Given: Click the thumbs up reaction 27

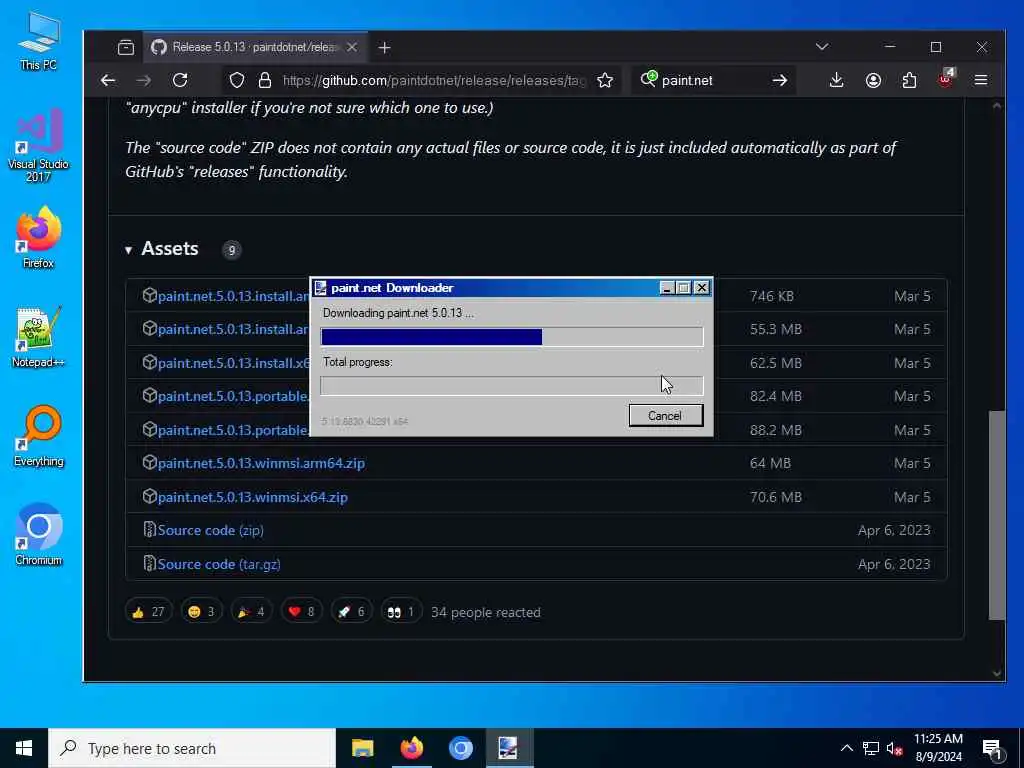Looking at the screenshot, I should (148, 611).
